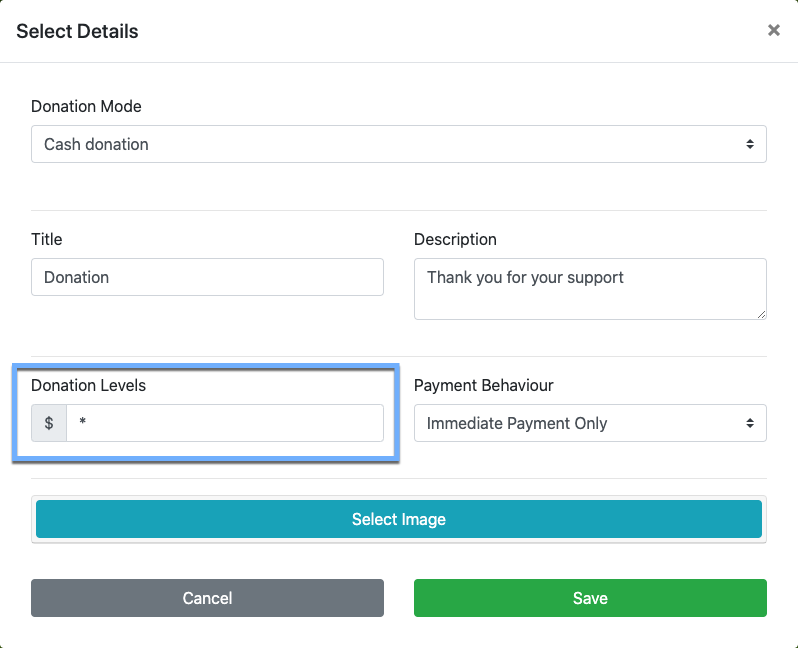Click the Title label

click(47, 239)
